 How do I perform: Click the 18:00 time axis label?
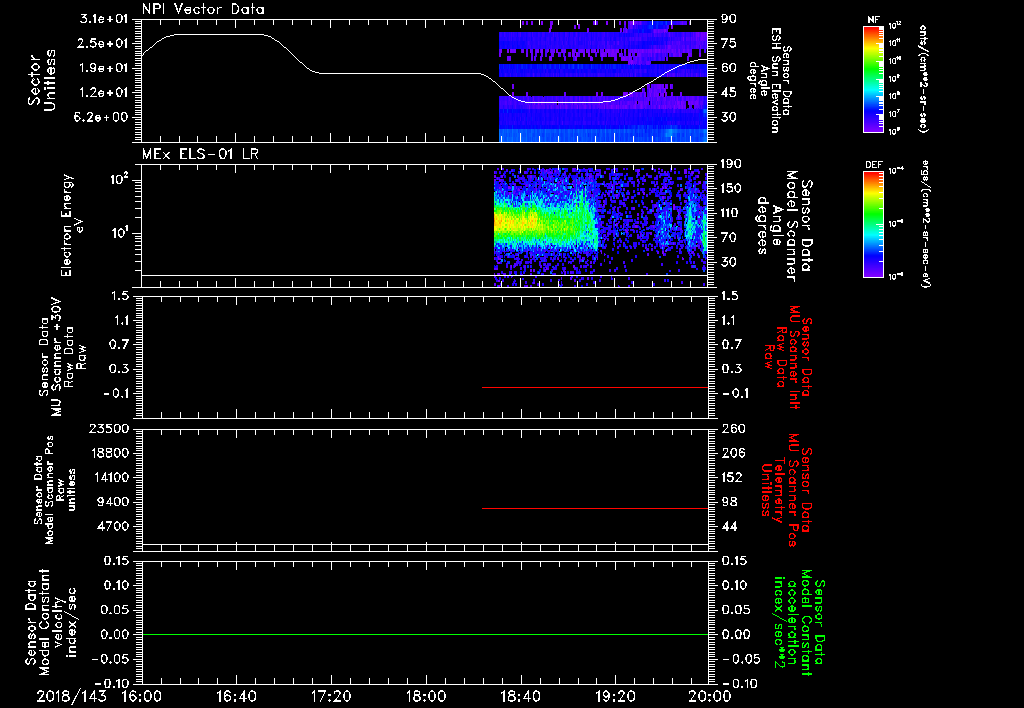pyautogui.click(x=426, y=696)
